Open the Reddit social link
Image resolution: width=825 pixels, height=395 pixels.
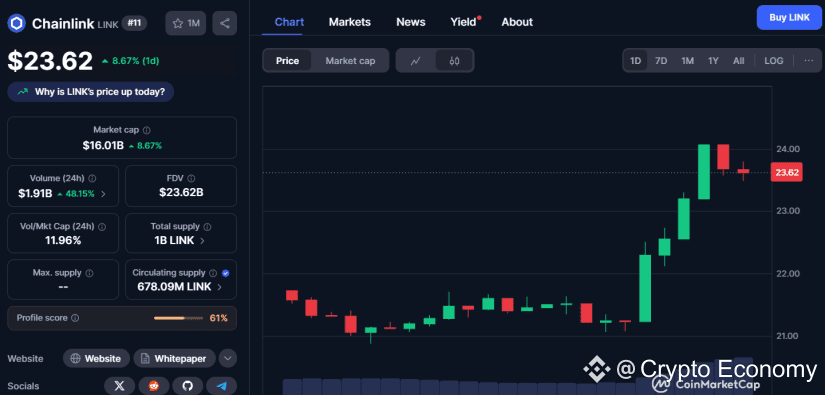click(154, 386)
